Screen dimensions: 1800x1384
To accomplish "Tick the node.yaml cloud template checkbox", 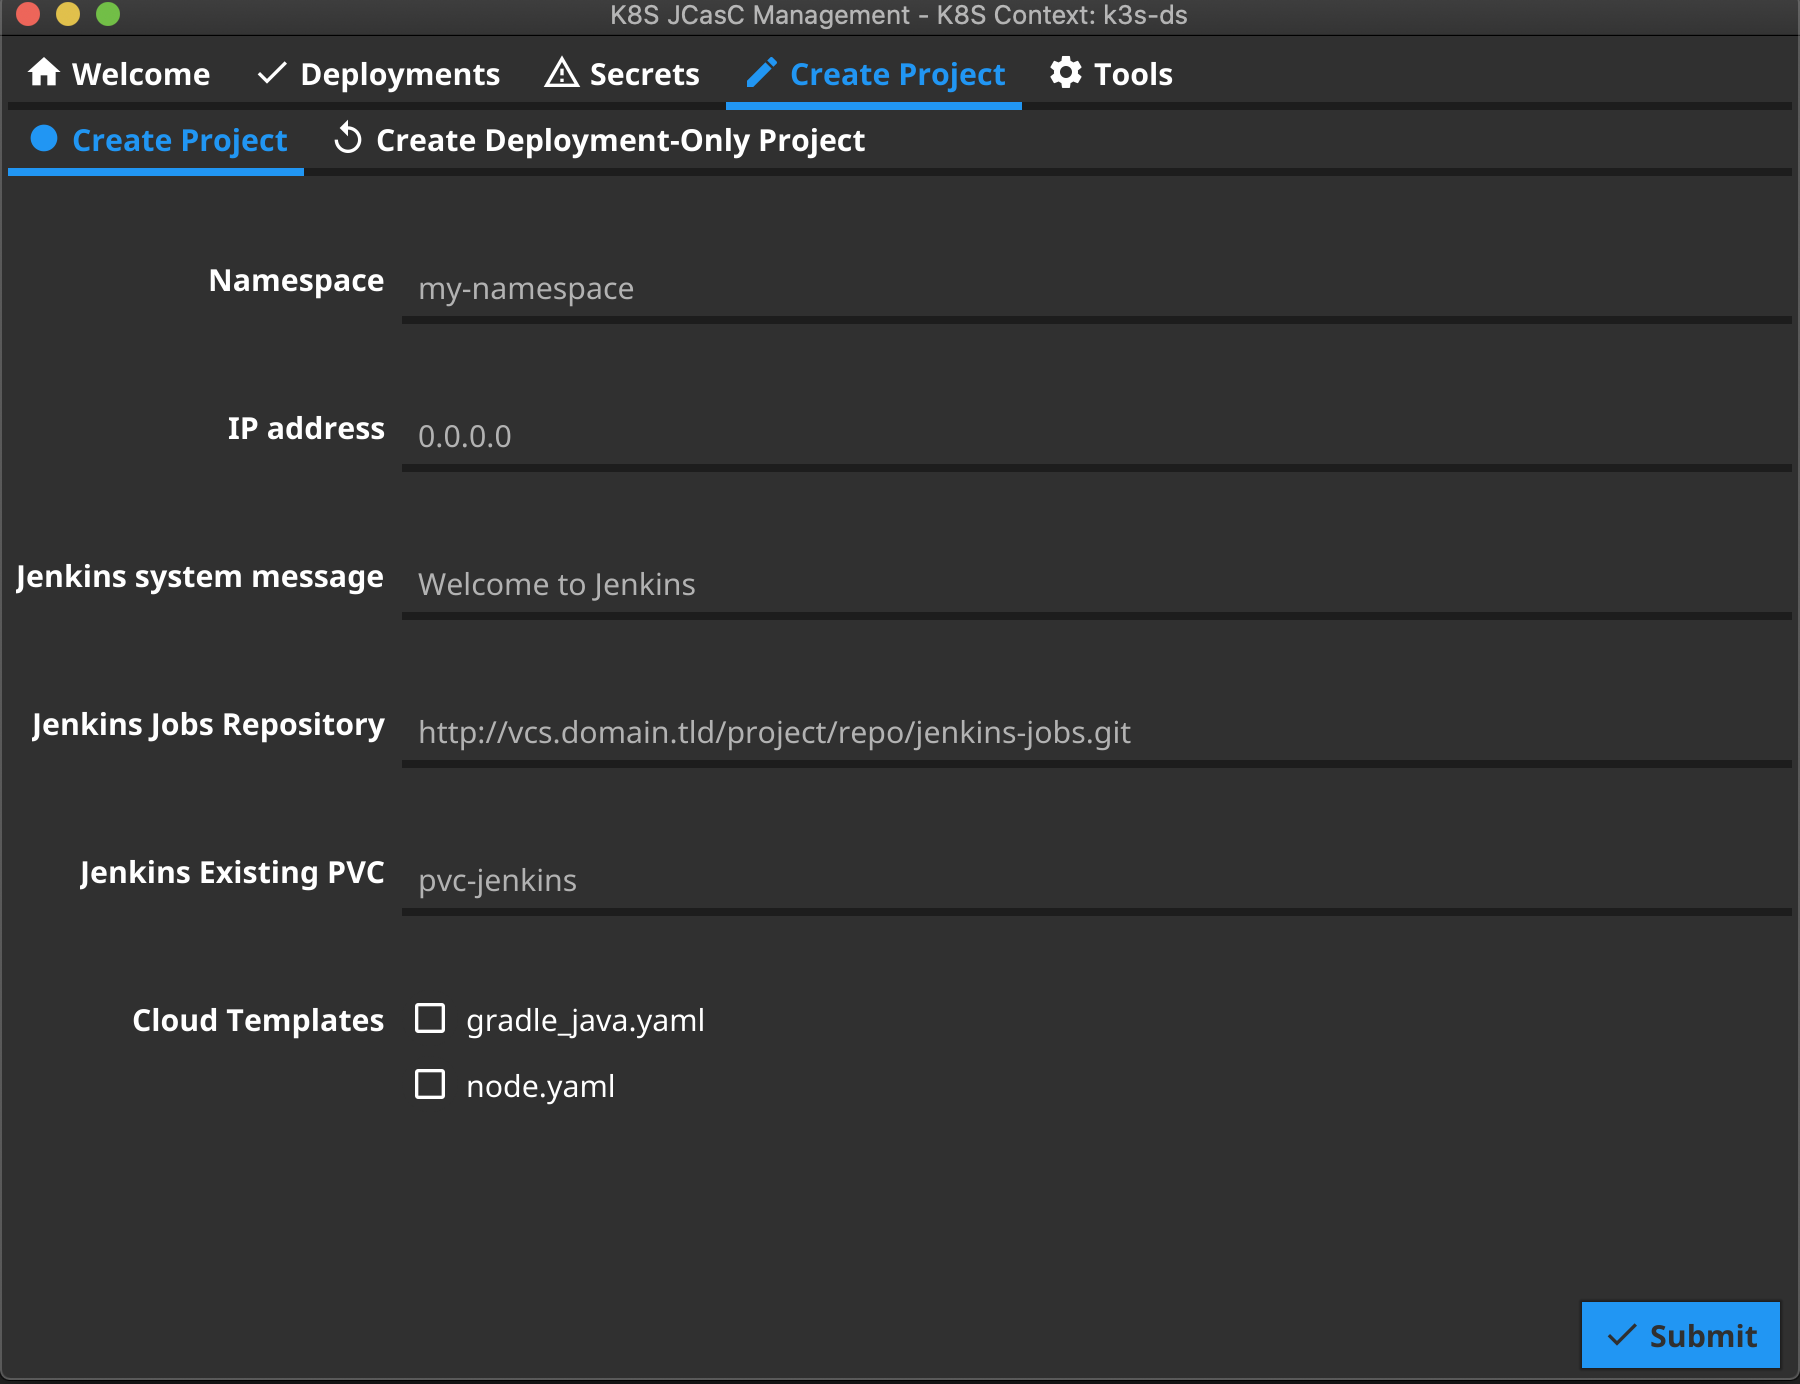I will point(430,1085).
